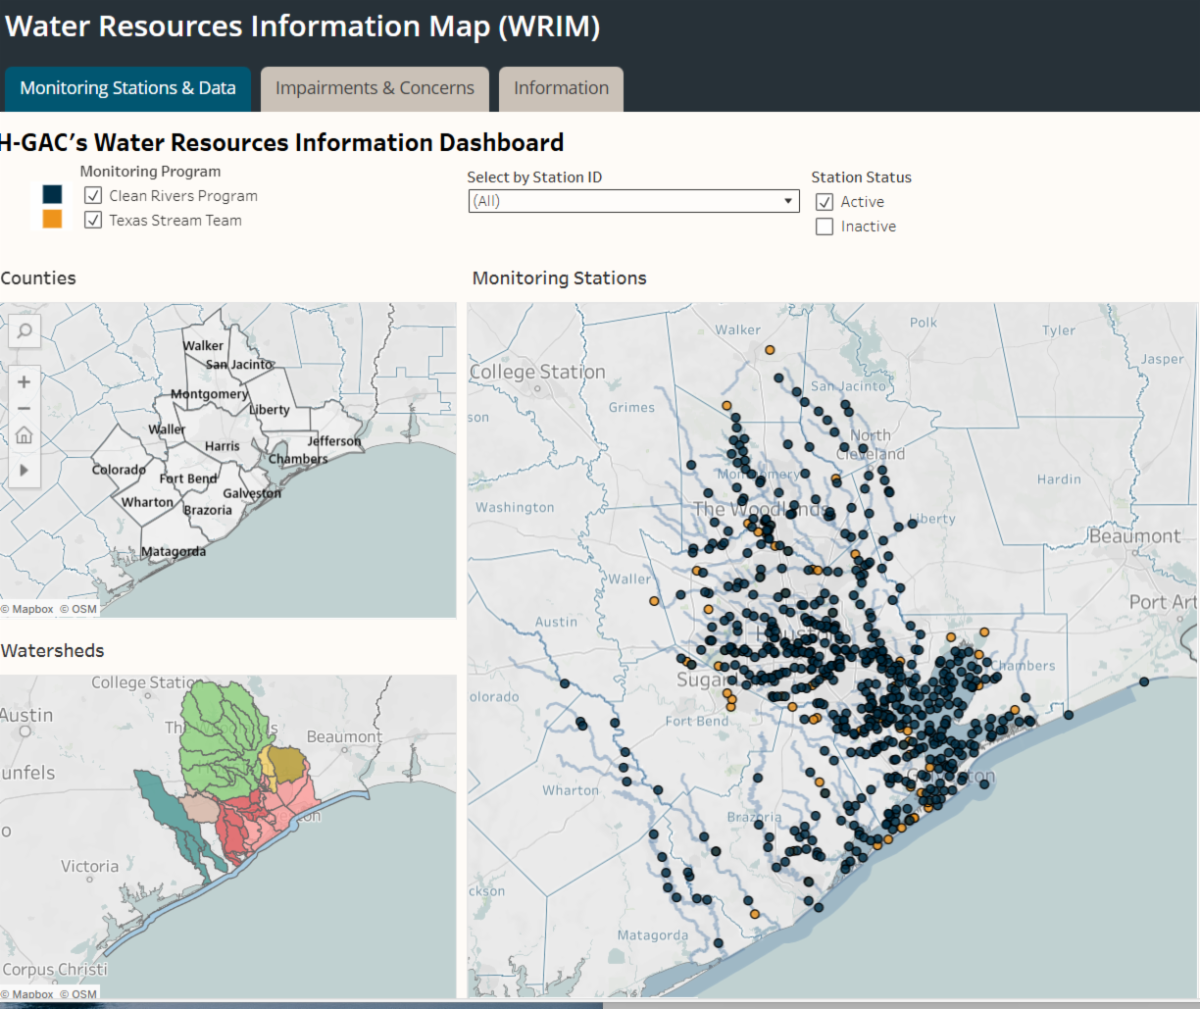The width and height of the screenshot is (1200, 1009).
Task: Zoom in on the Counties map
Action: click(24, 382)
